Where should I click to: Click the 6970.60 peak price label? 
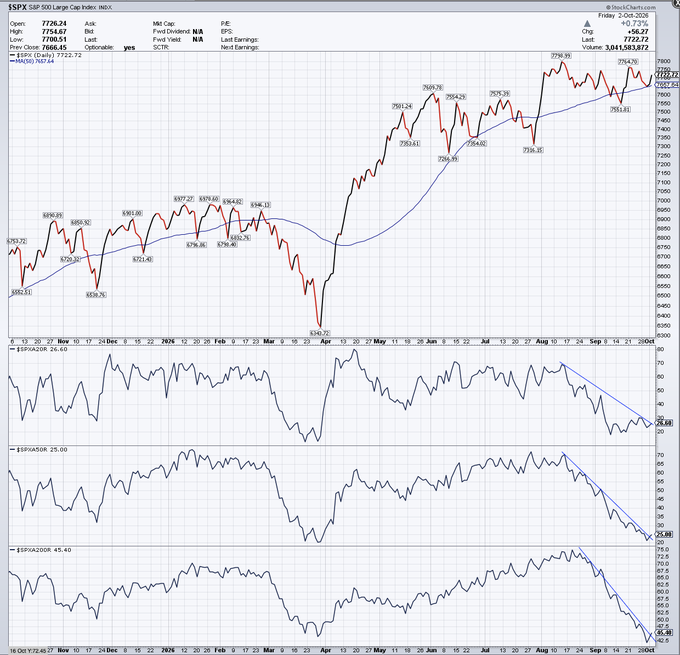coord(209,199)
